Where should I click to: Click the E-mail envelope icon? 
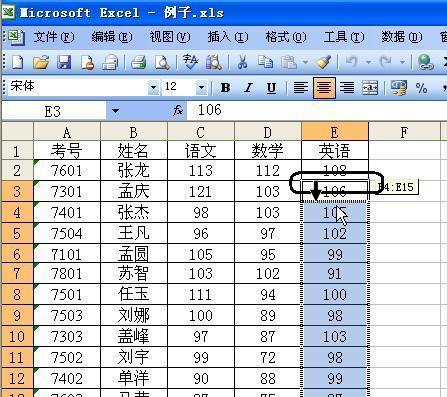click(x=110, y=62)
